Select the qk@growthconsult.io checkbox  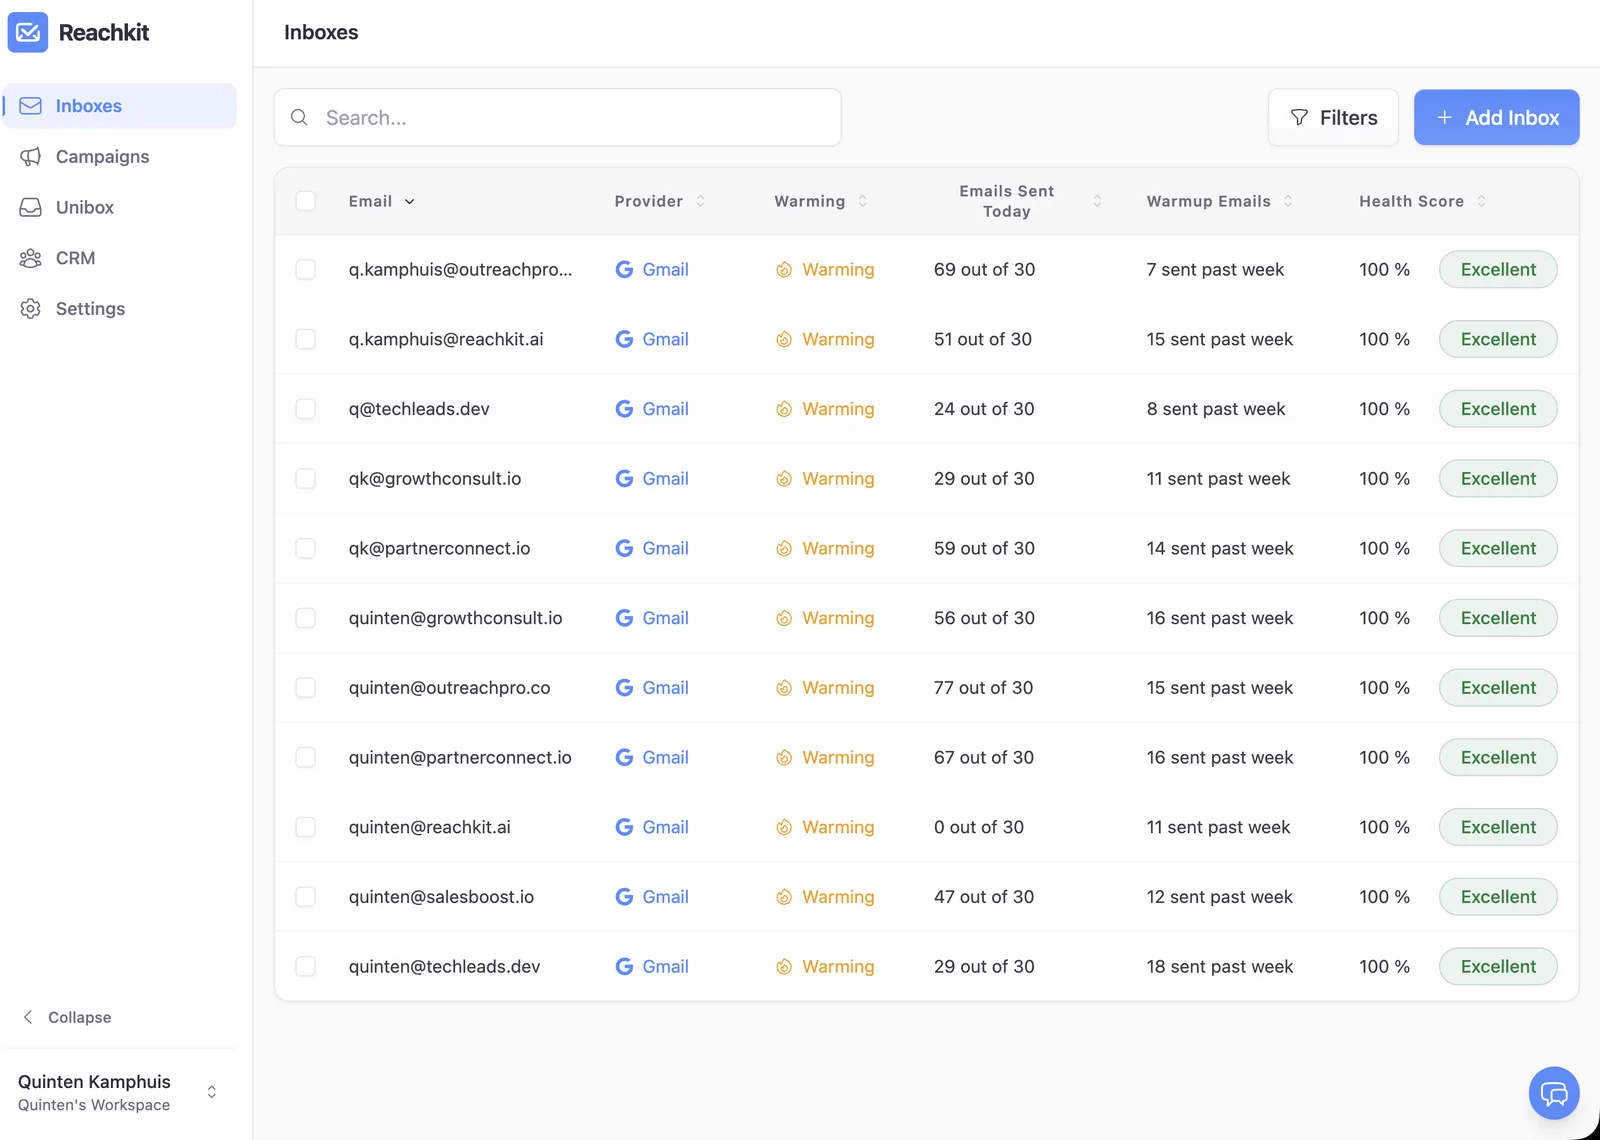(x=306, y=479)
